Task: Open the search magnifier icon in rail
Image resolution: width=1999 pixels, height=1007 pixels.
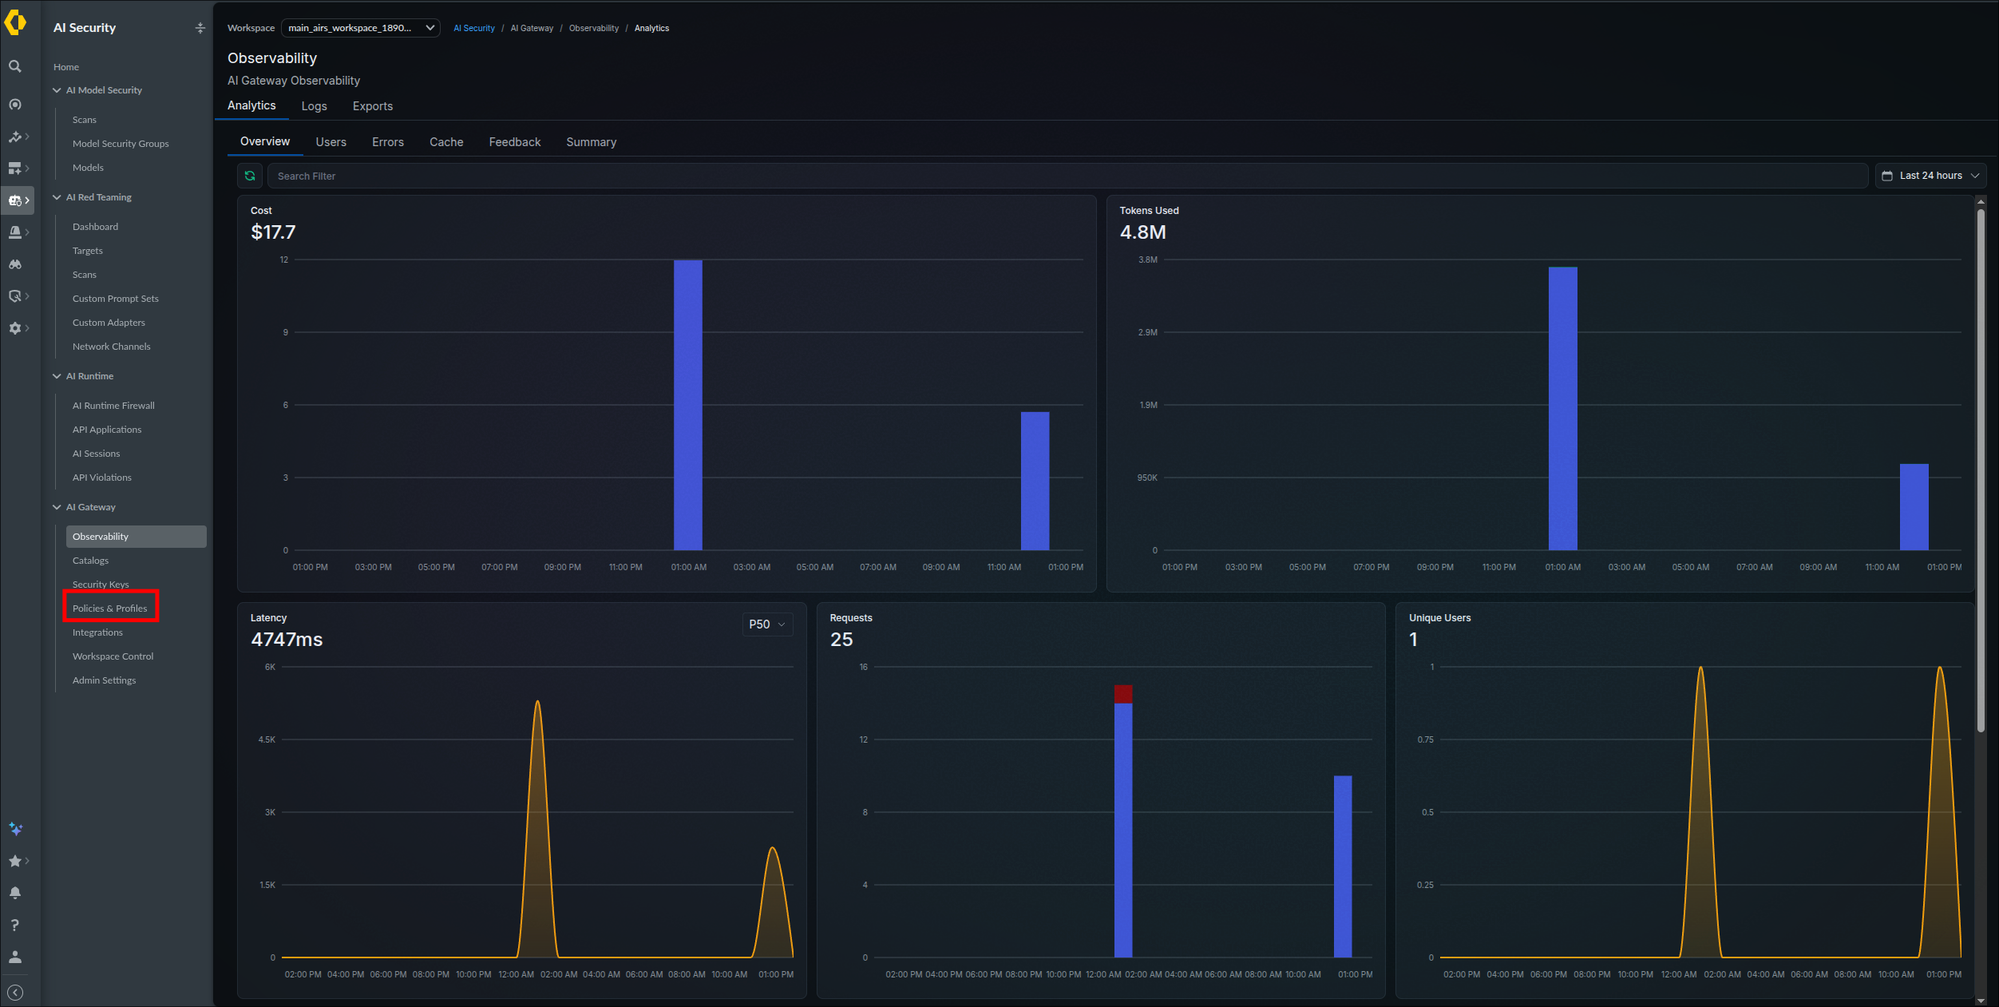Action: coord(15,66)
